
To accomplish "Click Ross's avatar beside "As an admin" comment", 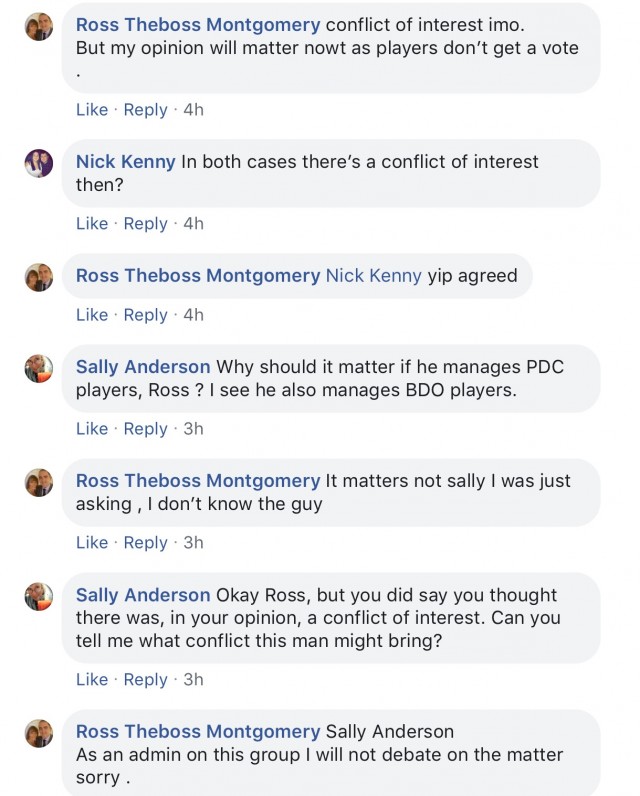I will (39, 733).
